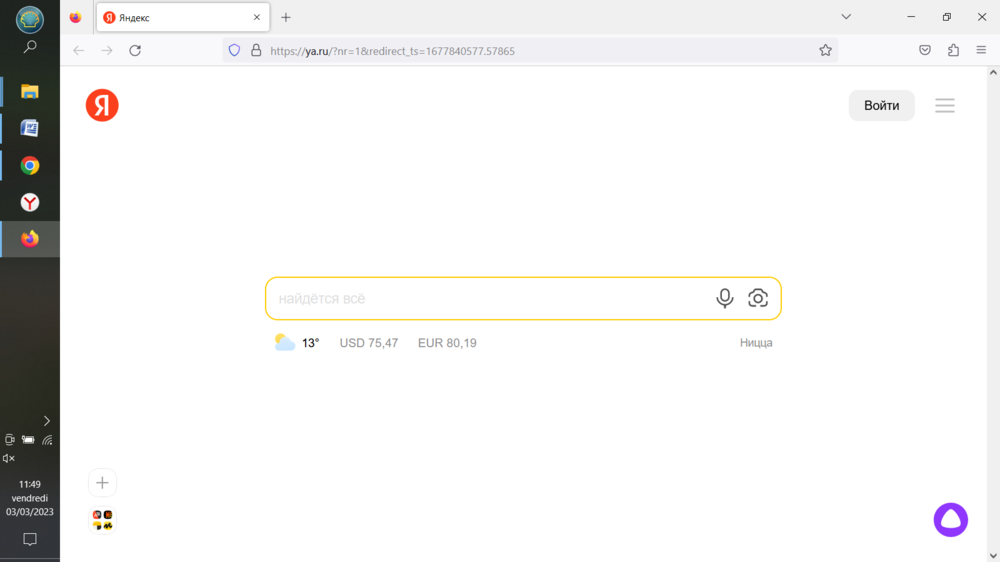Reload the current page
Image resolution: width=1000 pixels, height=562 pixels.
click(135, 50)
